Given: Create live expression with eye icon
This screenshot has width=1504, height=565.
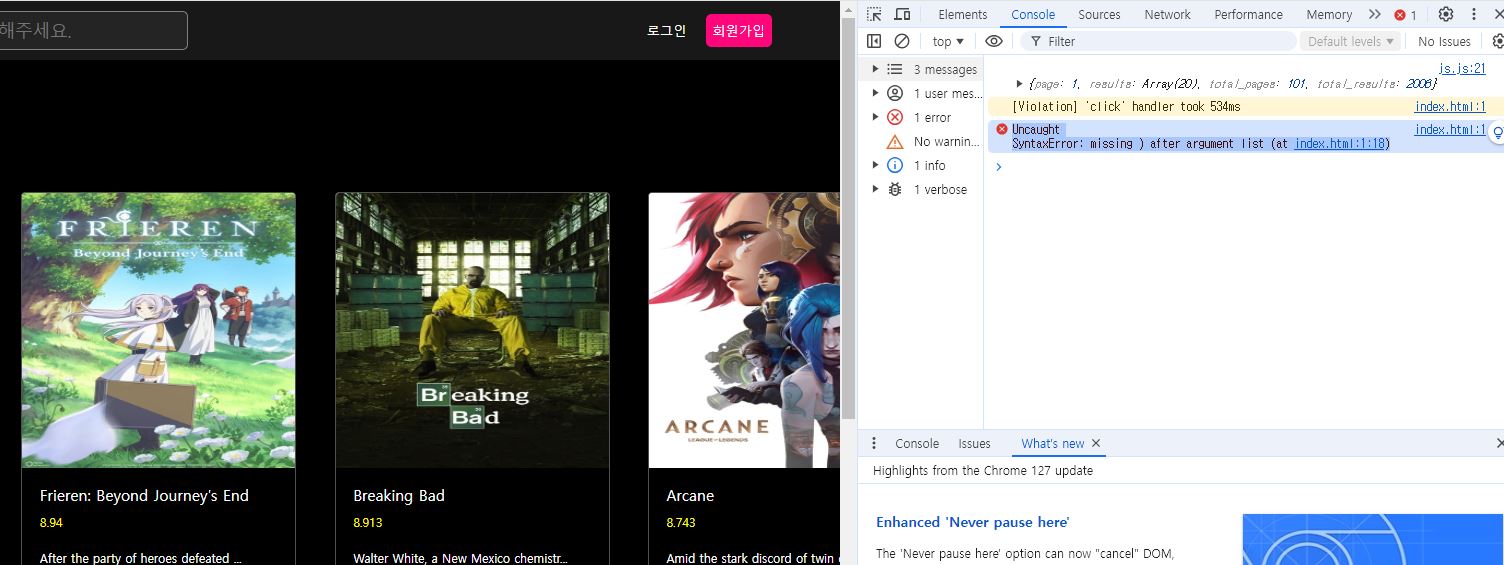Looking at the screenshot, I should click(994, 41).
